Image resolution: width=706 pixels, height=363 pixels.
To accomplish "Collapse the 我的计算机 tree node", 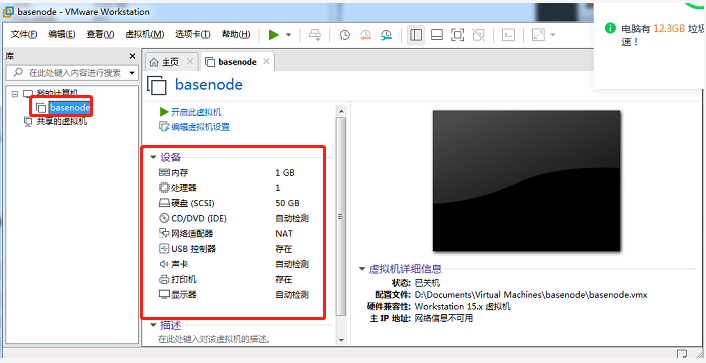I will point(15,94).
